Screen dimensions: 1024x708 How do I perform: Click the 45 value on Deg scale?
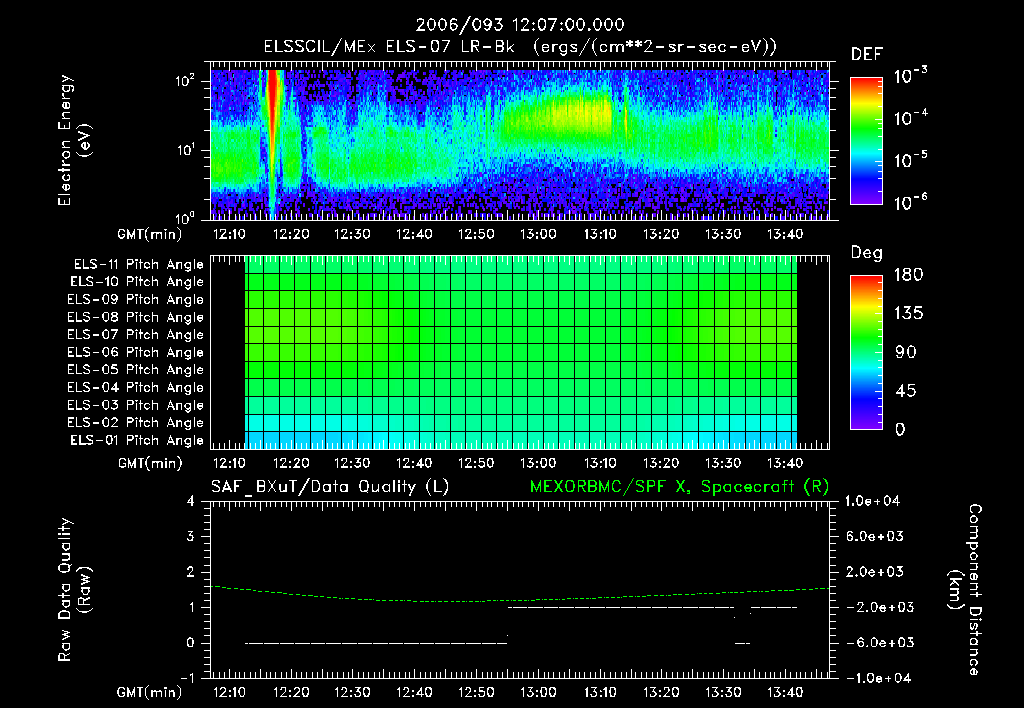pyautogui.click(x=906, y=391)
